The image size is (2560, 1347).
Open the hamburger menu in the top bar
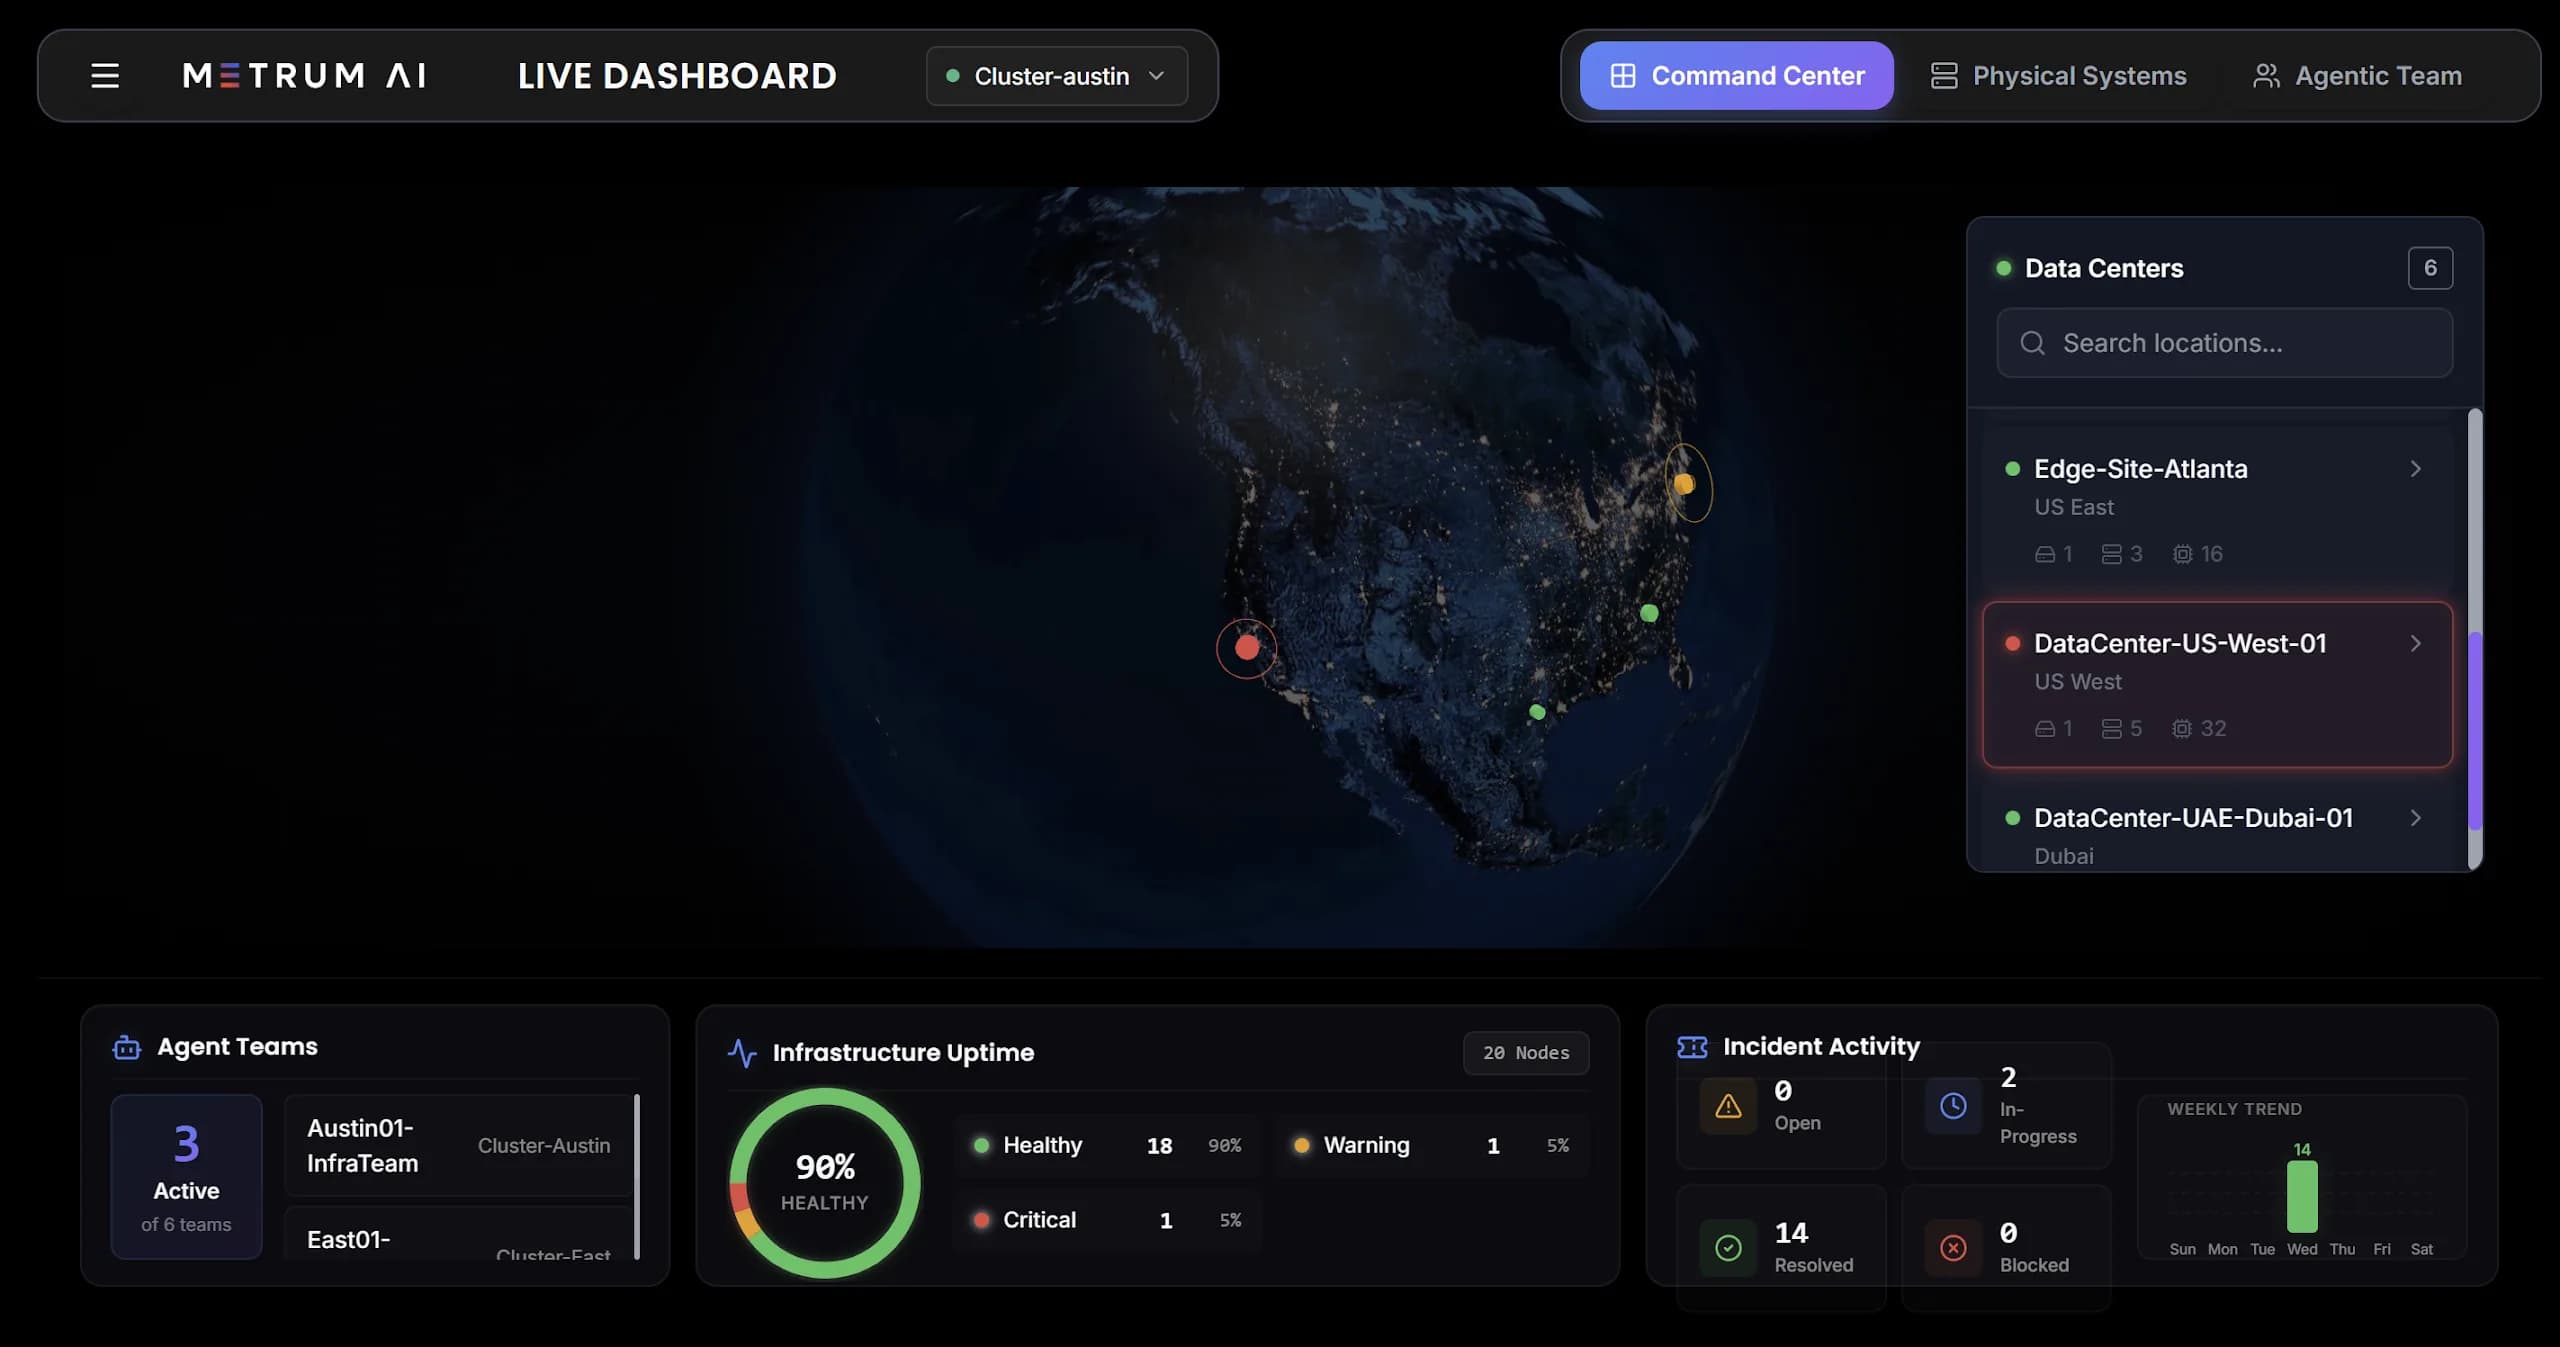coord(104,75)
